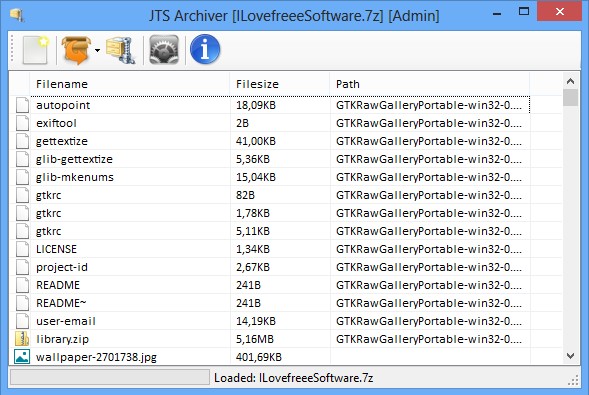Viewport: 589px width, 395px height.
Task: Click the zipped cabinet Compress icon
Action: click(121, 50)
